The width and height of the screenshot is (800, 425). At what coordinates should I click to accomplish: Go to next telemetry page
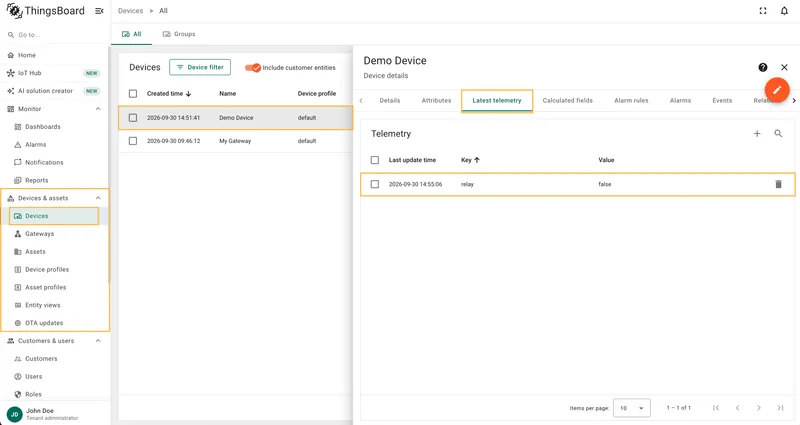759,408
